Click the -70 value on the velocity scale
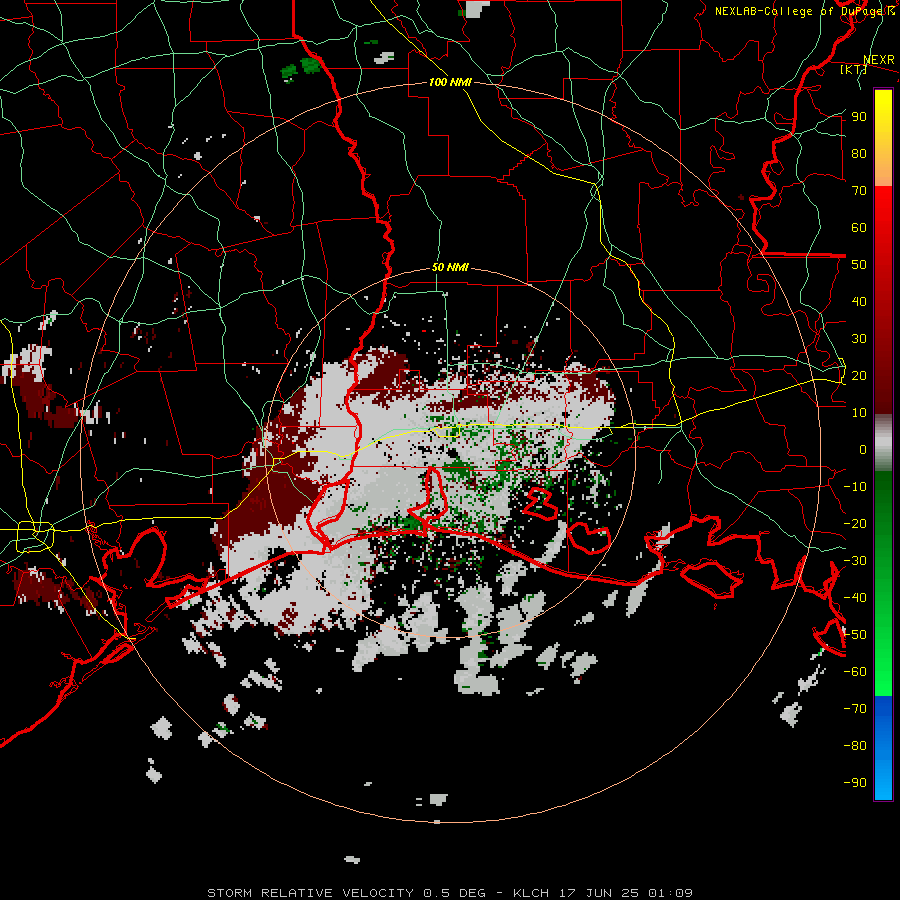This screenshot has width=900, height=900. (x=855, y=709)
